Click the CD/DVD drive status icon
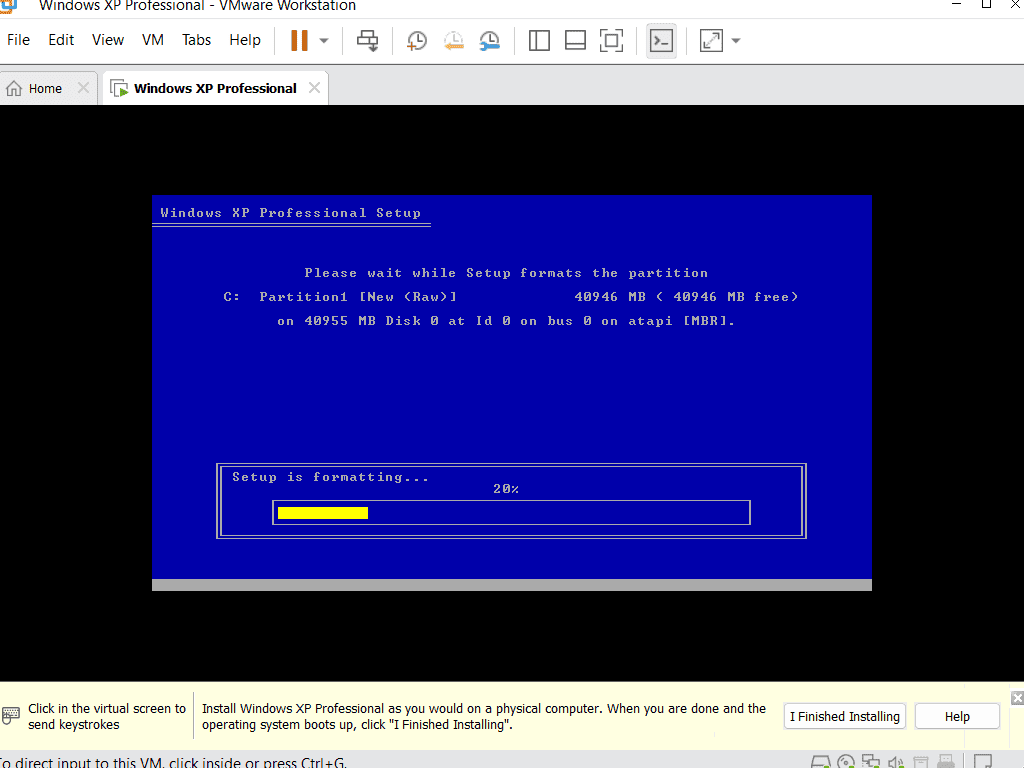This screenshot has width=1024, height=768. click(846, 762)
